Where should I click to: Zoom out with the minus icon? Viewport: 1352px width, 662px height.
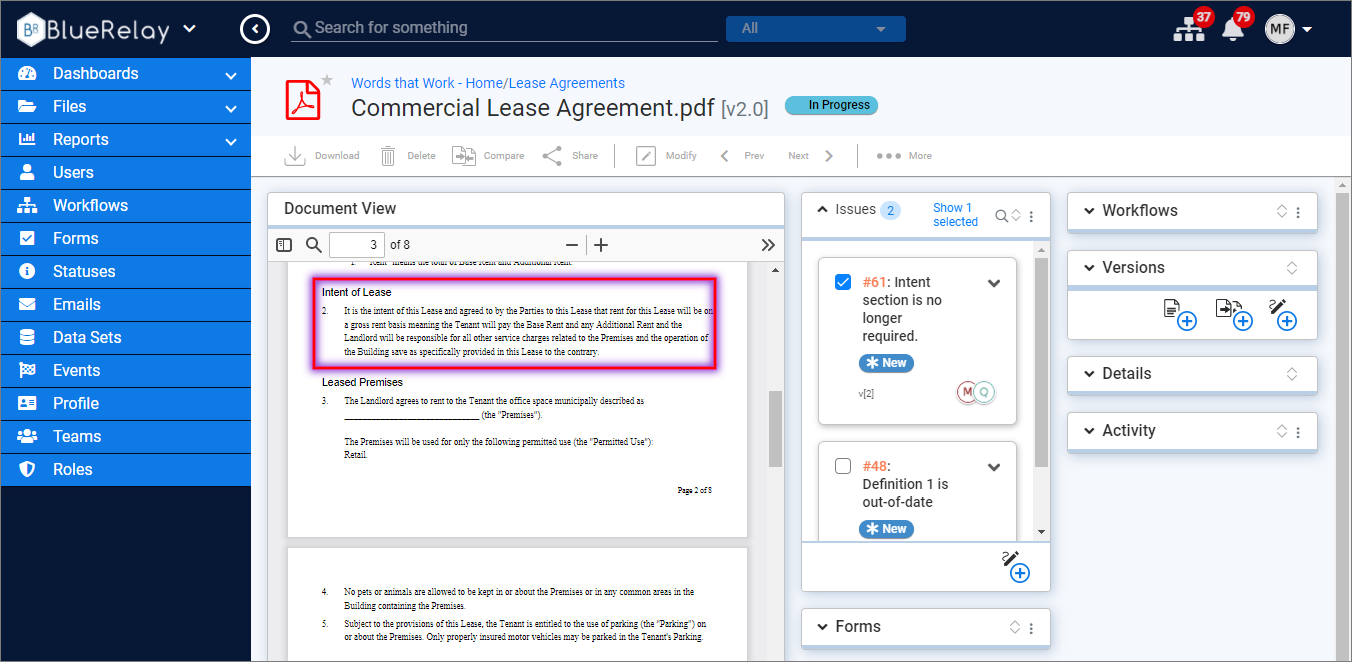[572, 245]
